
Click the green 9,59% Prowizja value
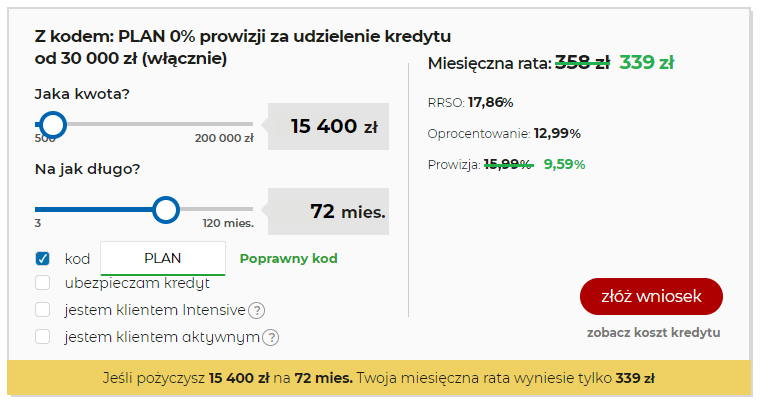564,165
